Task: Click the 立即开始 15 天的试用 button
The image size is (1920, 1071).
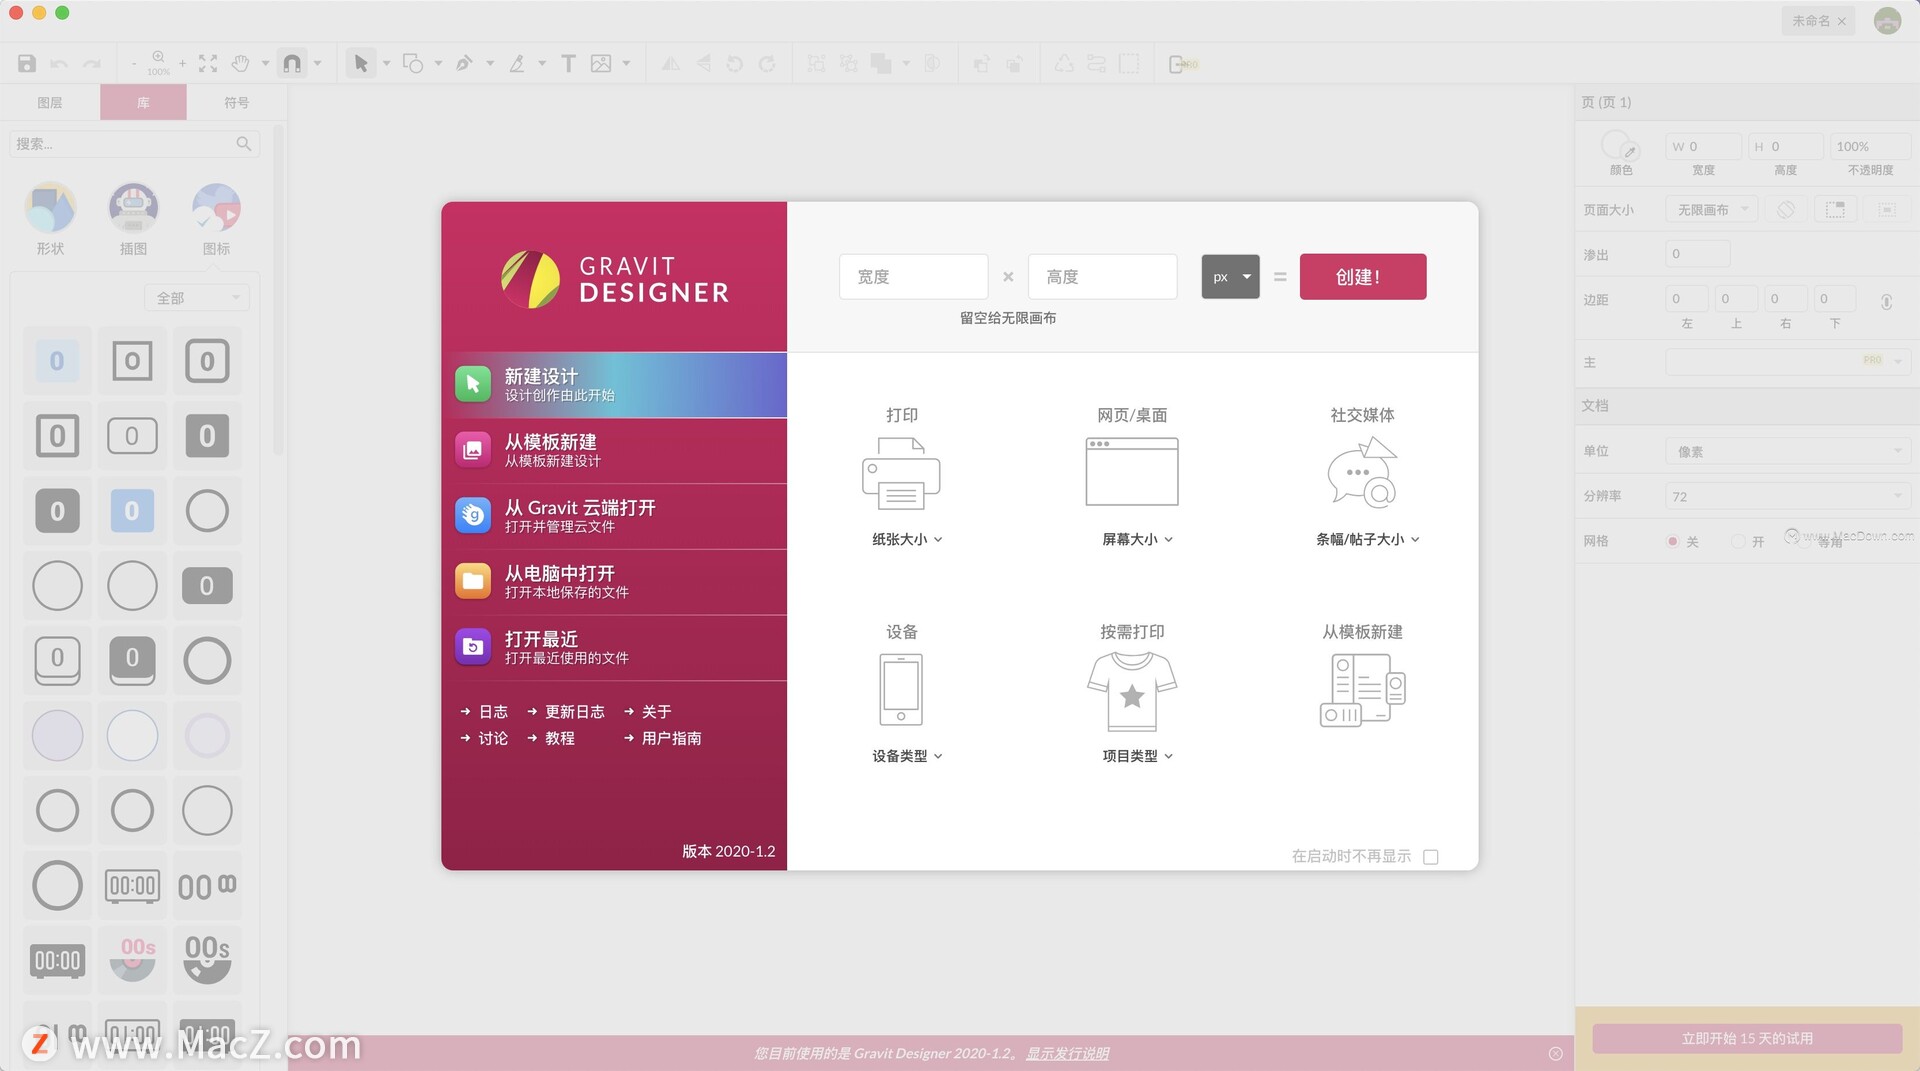Action: tap(1747, 1038)
